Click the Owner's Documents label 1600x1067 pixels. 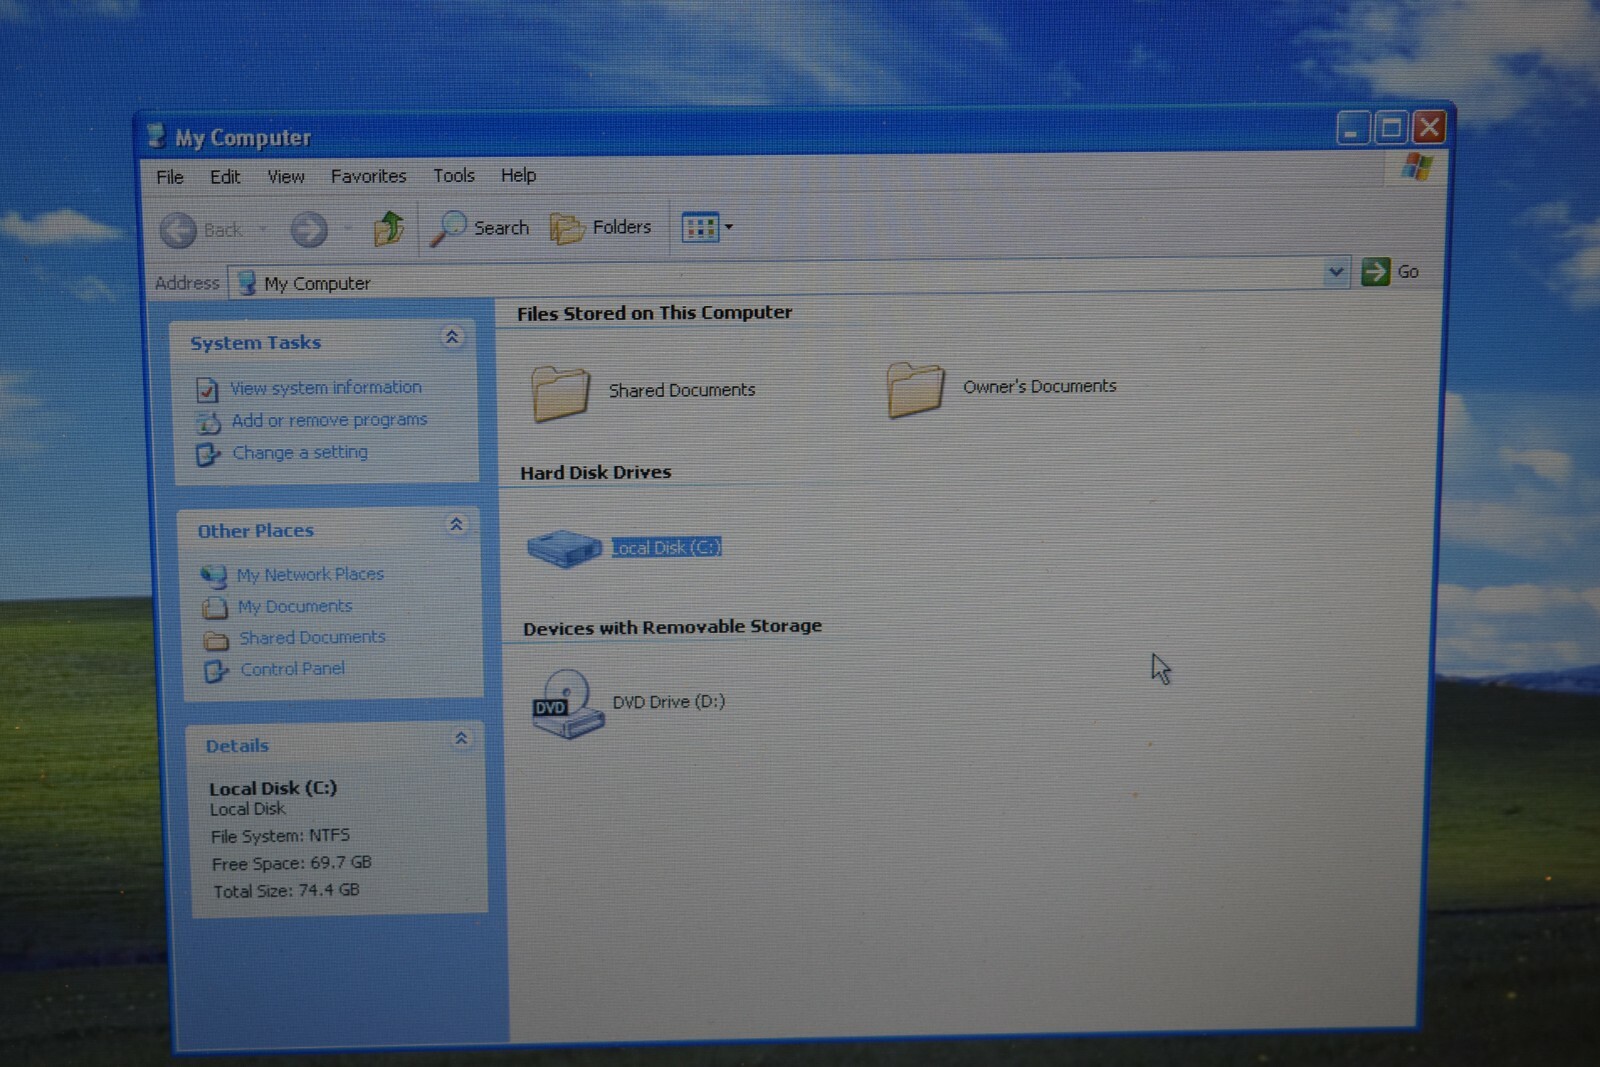[1040, 386]
